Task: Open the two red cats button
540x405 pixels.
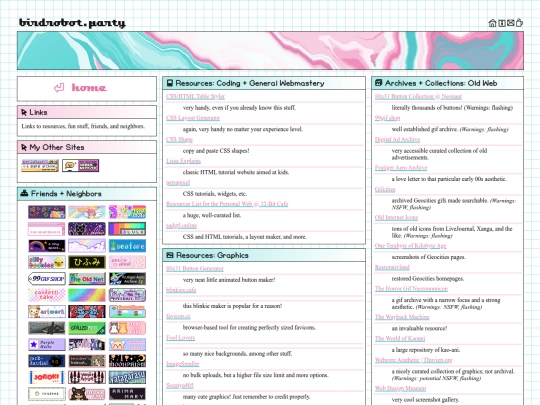Action: [87, 312]
